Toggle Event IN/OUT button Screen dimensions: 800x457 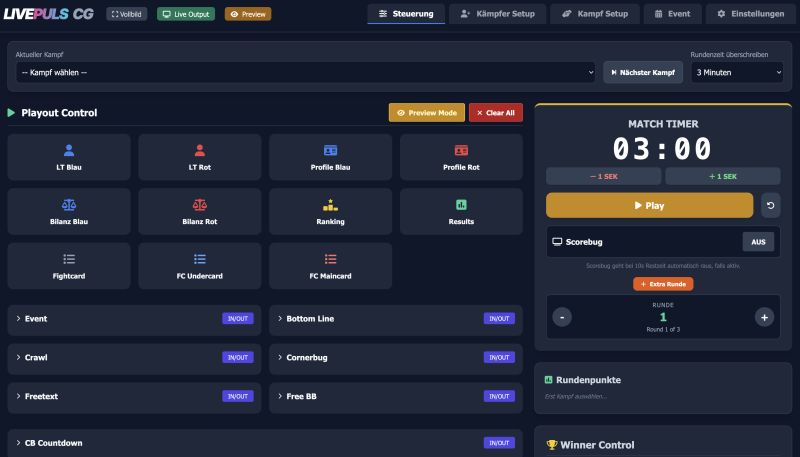coord(238,318)
